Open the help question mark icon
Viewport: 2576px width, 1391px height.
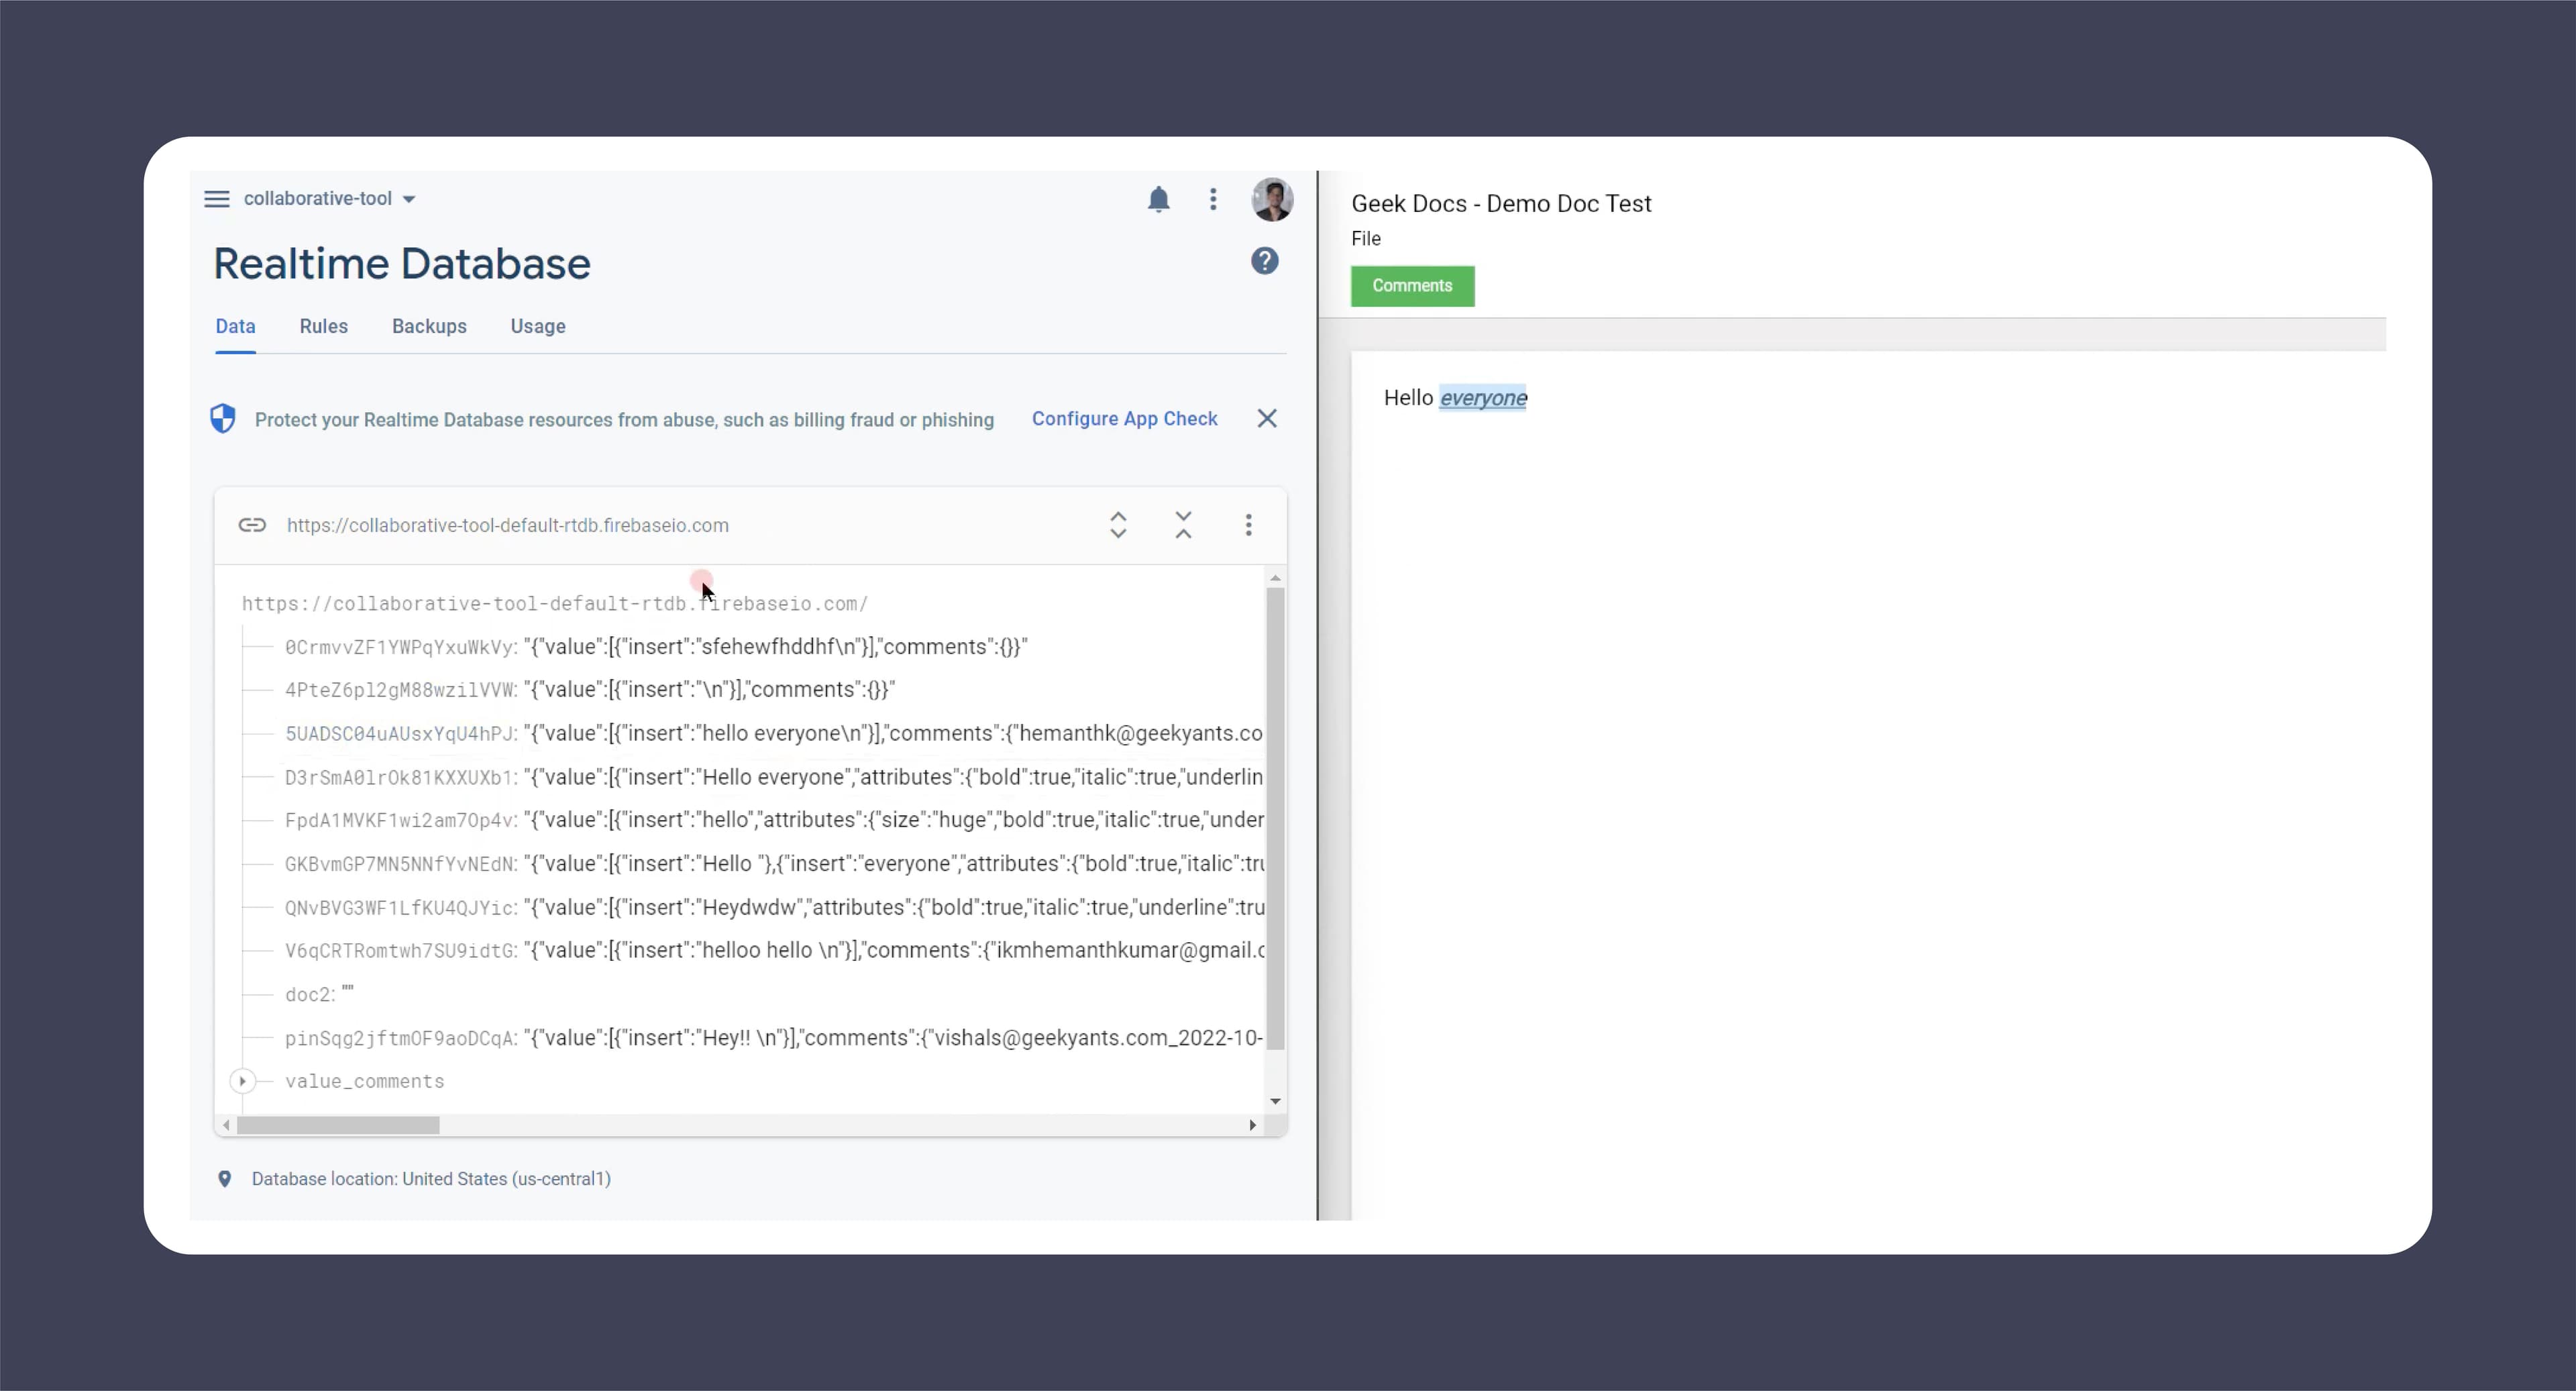1264,261
